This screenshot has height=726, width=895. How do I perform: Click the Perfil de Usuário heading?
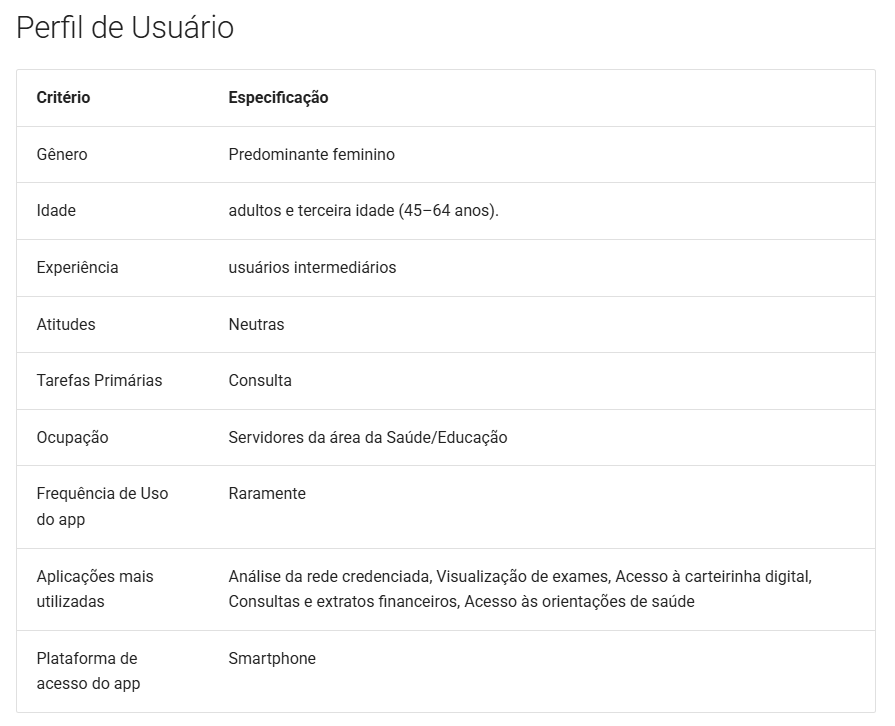click(x=125, y=27)
